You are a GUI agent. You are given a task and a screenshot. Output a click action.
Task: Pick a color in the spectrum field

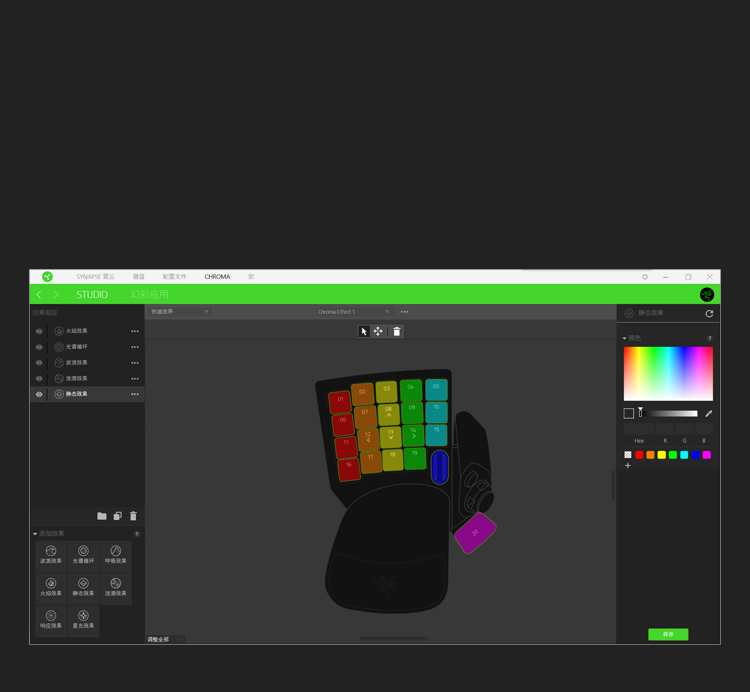[668, 373]
